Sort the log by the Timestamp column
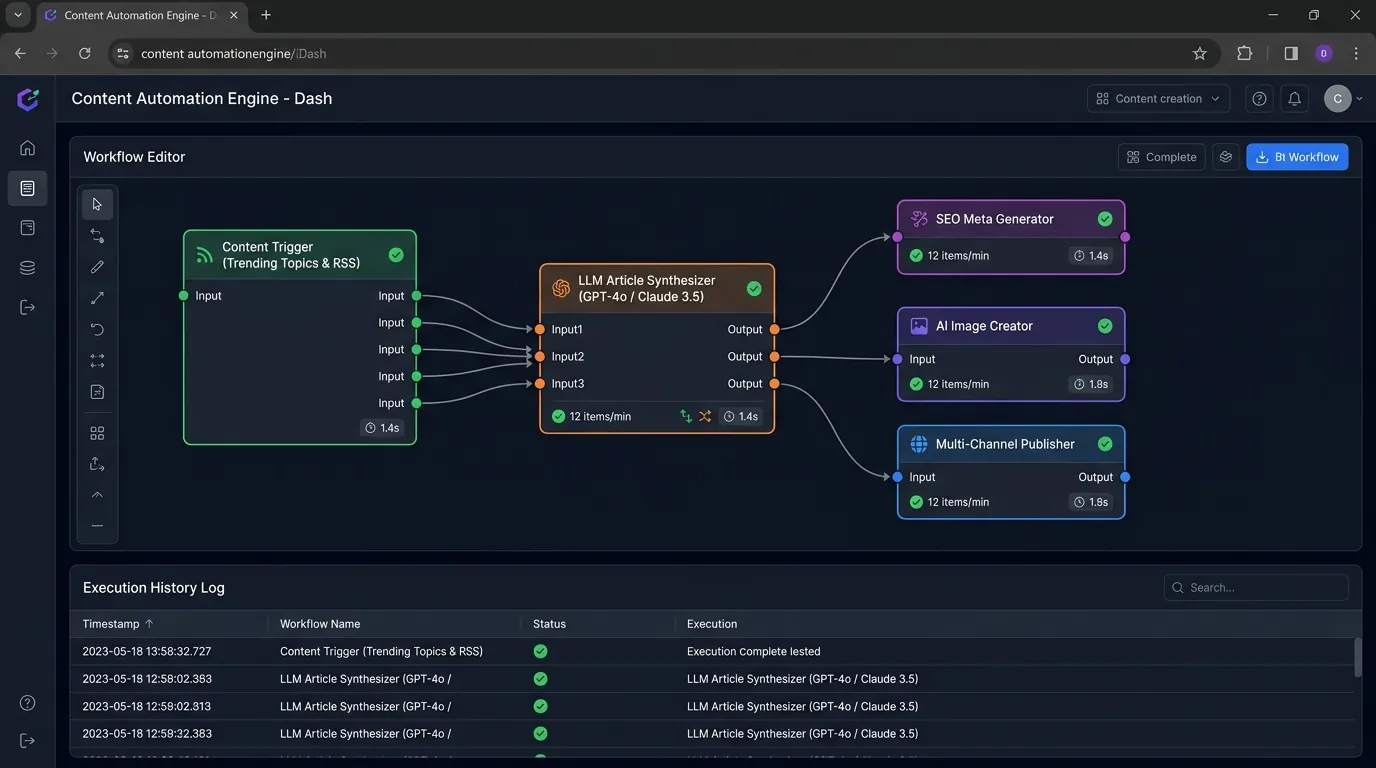The image size is (1376, 768). [x=118, y=624]
